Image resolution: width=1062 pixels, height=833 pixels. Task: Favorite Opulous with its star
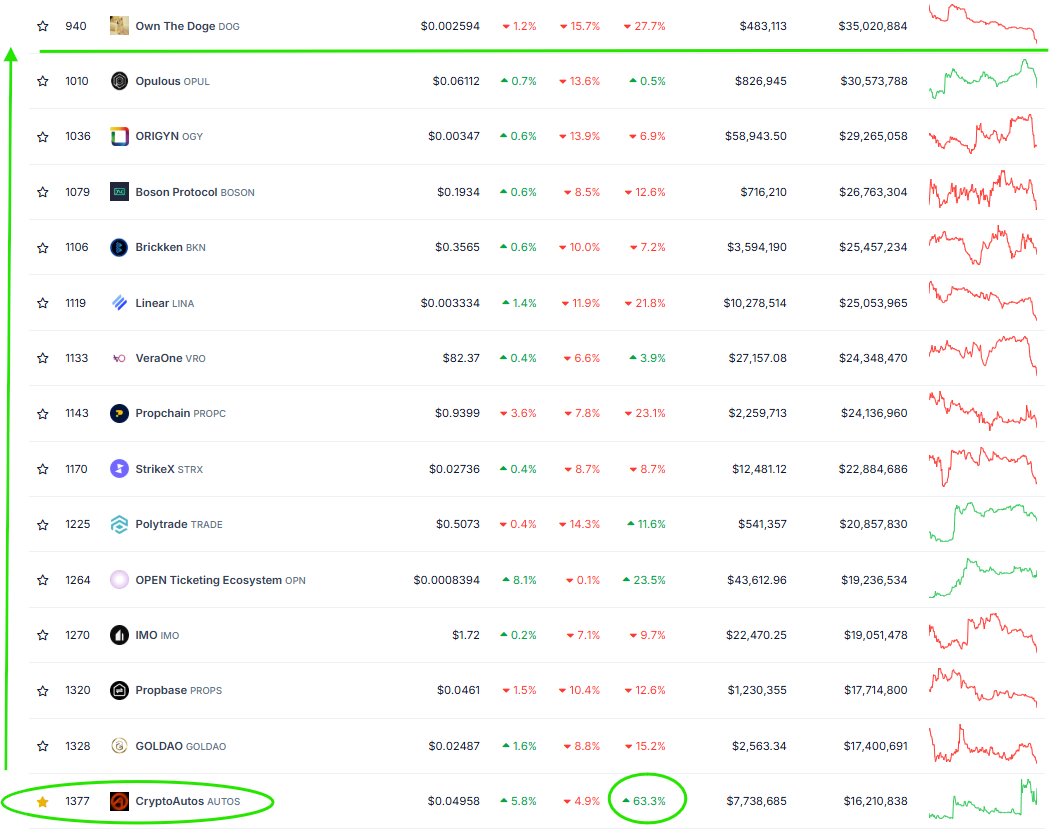tap(43, 81)
